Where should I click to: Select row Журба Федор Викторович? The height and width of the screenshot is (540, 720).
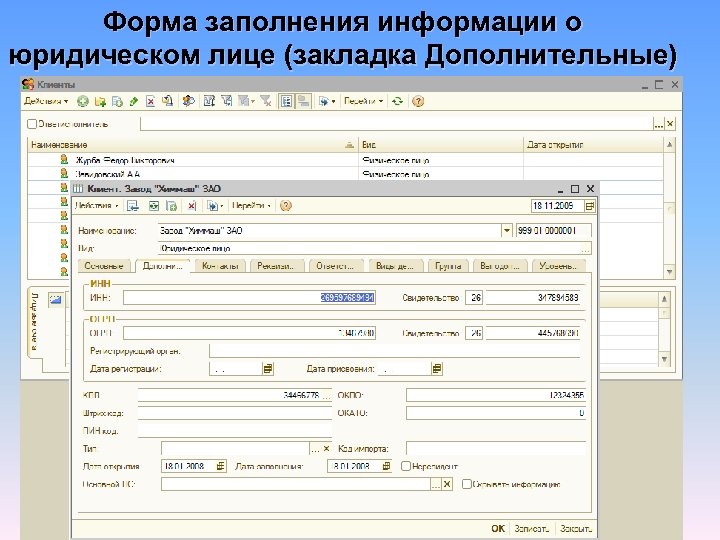pos(345,160)
